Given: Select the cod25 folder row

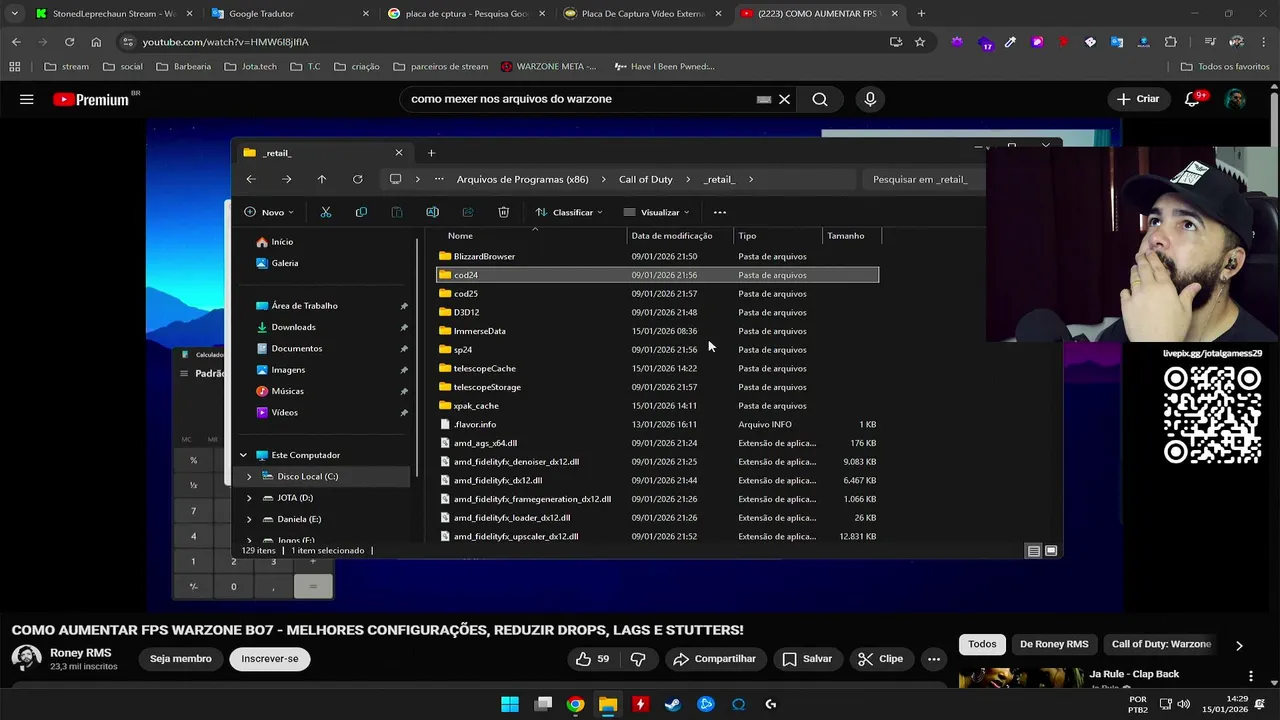Looking at the screenshot, I should tap(657, 294).
